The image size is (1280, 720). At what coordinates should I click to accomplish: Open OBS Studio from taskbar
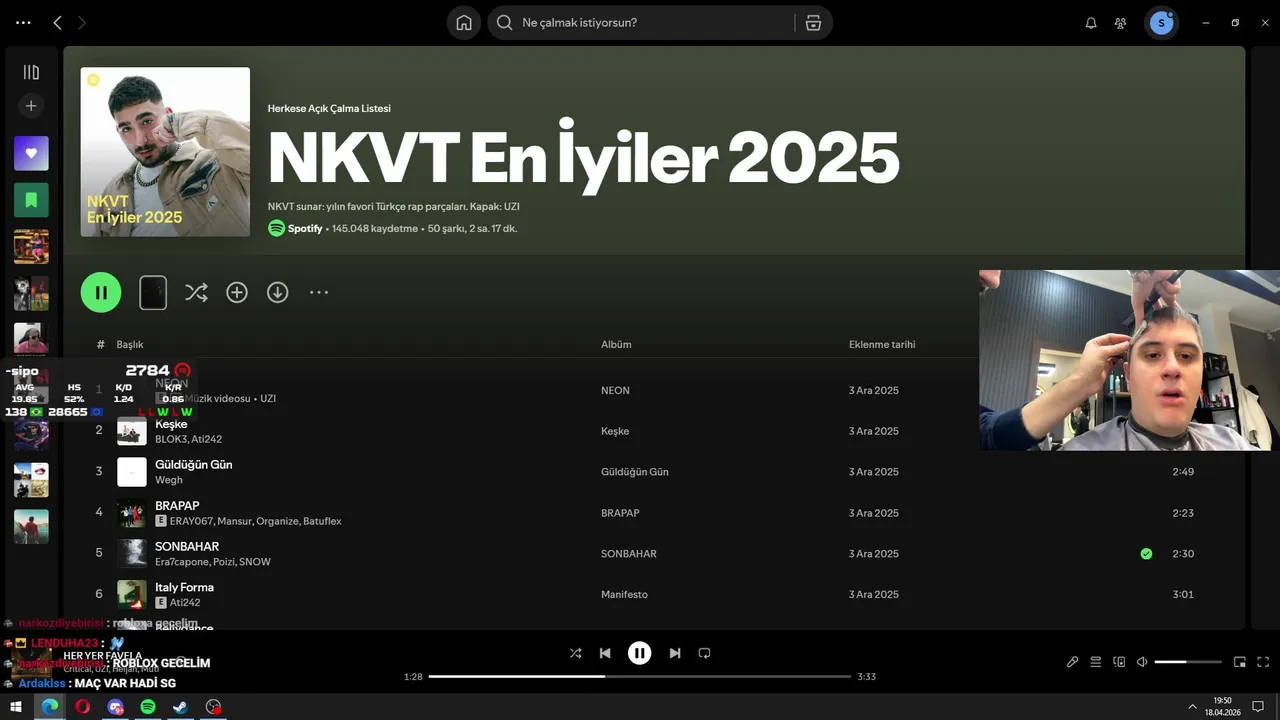coord(213,707)
